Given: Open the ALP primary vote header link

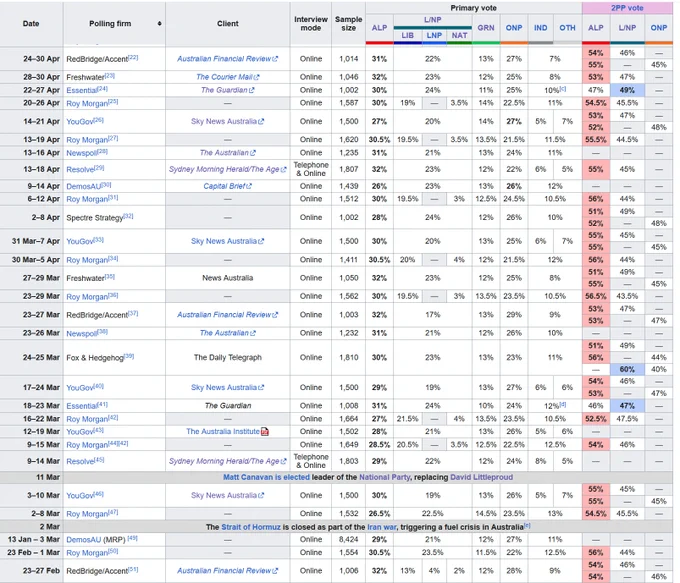Looking at the screenshot, I should pos(379,28).
